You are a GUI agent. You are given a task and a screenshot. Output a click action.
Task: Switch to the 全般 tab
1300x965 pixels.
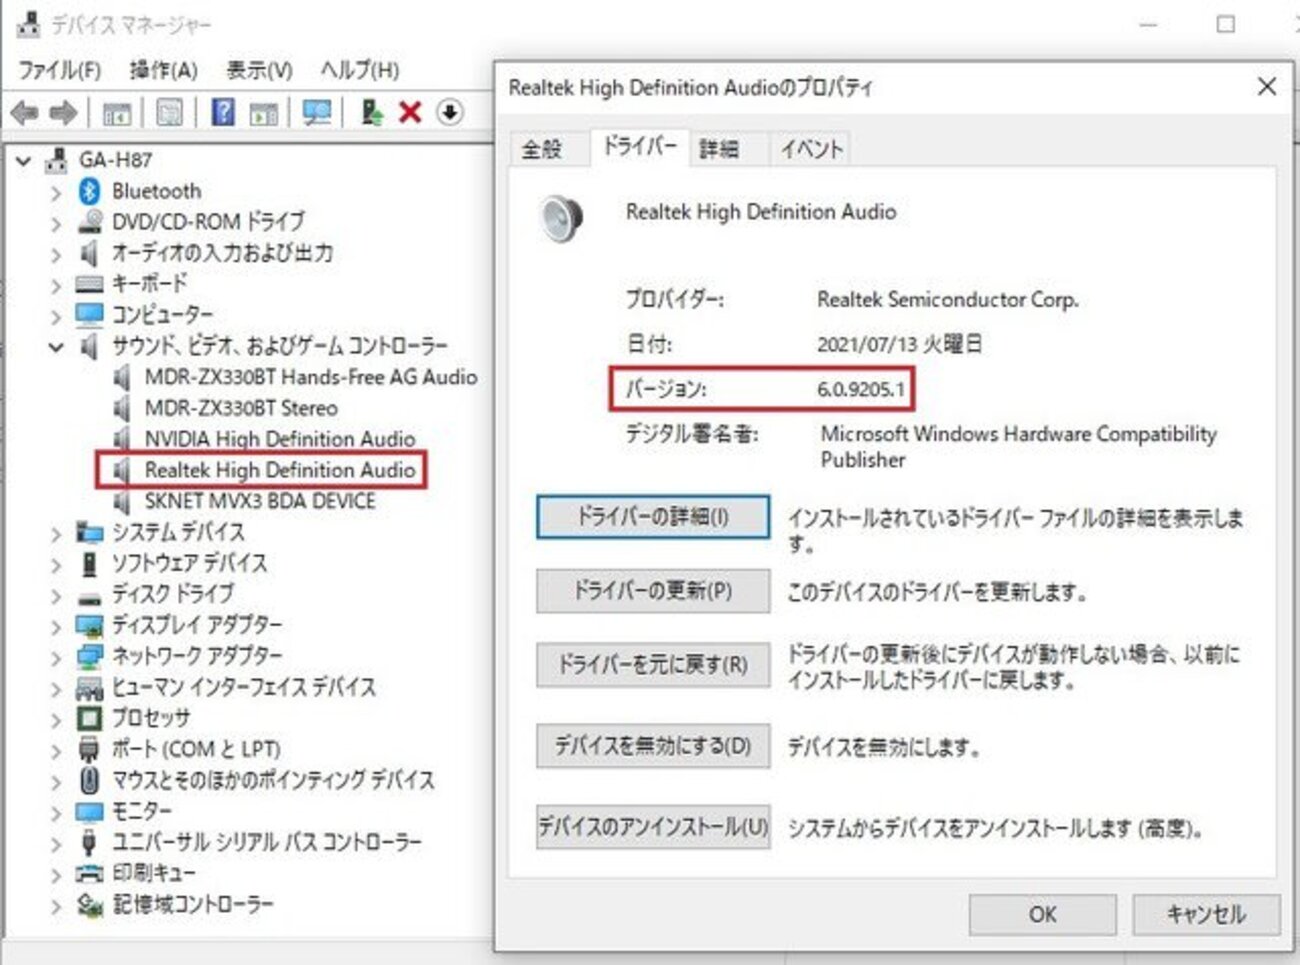point(543,150)
